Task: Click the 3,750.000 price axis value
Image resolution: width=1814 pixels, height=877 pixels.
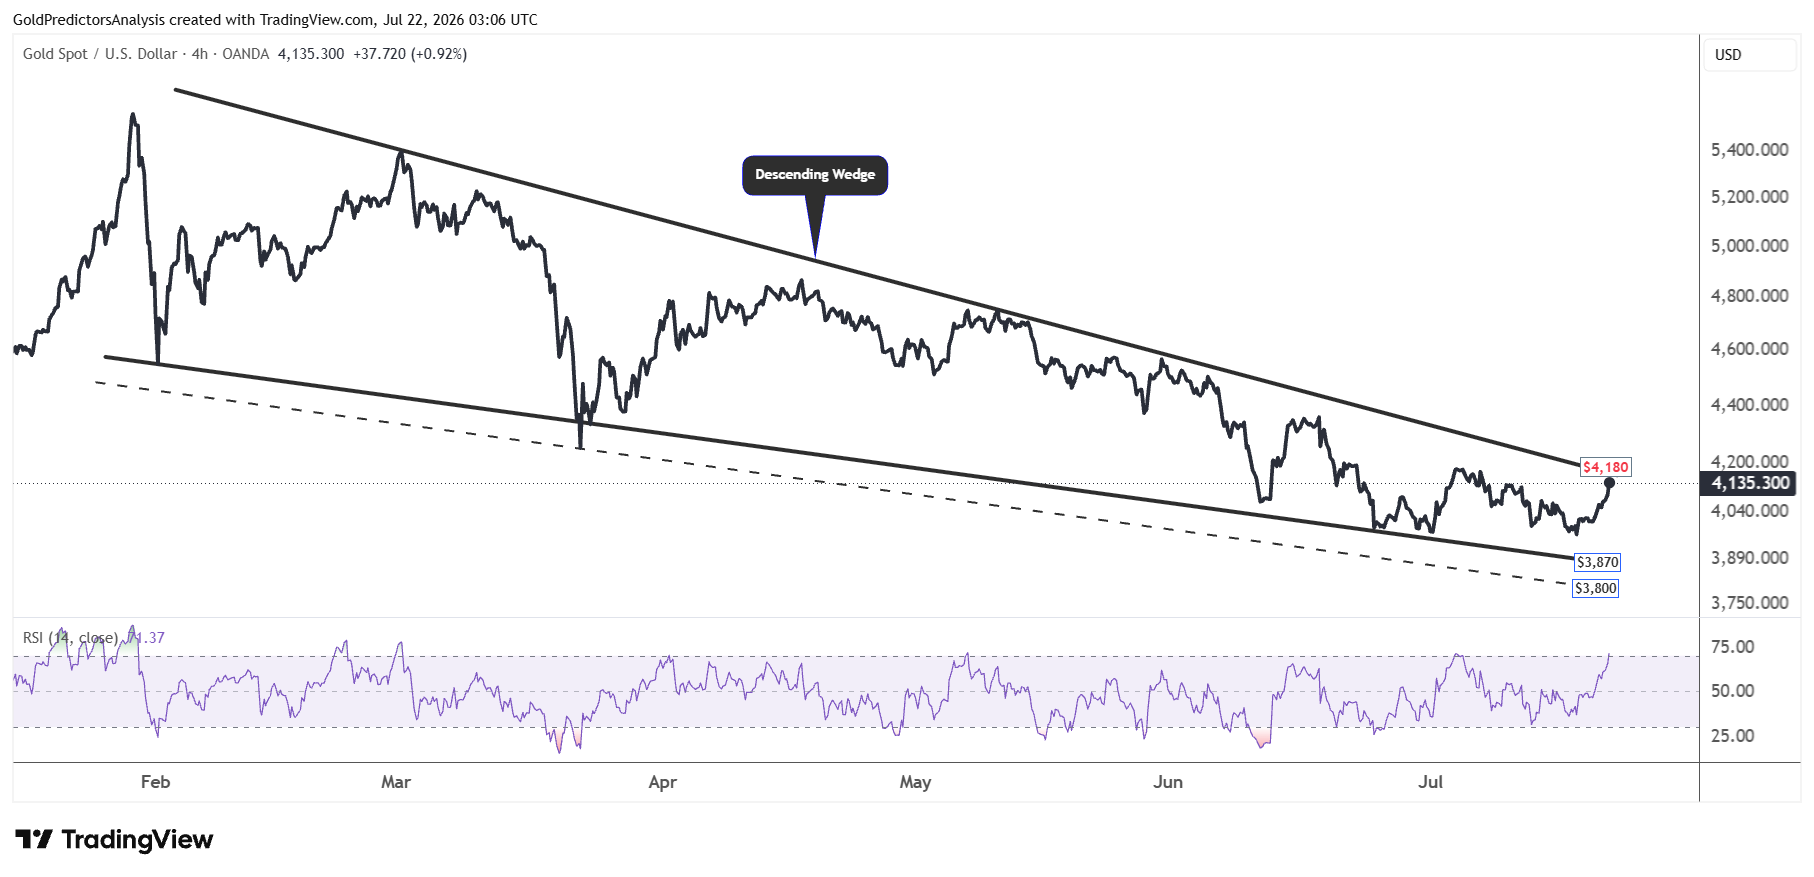Action: click(x=1750, y=603)
